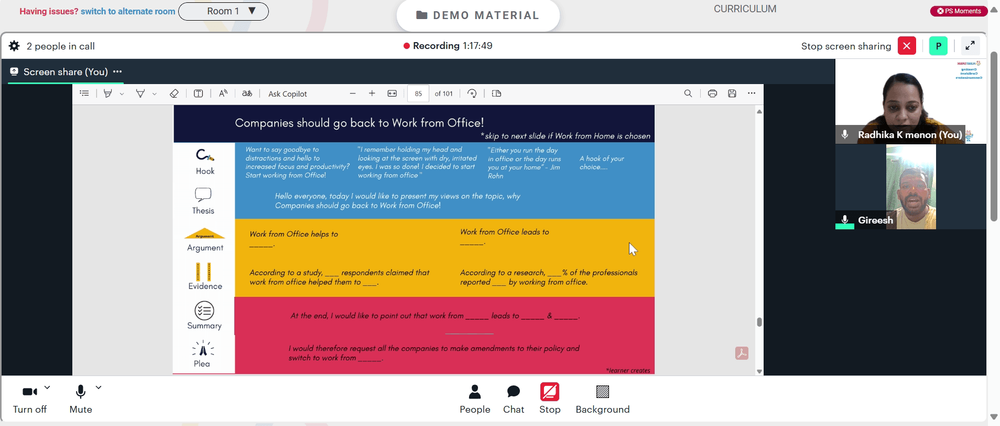This screenshot has height=426, width=1000.
Task: Click the Summary checklist icon
Action: tap(204, 311)
